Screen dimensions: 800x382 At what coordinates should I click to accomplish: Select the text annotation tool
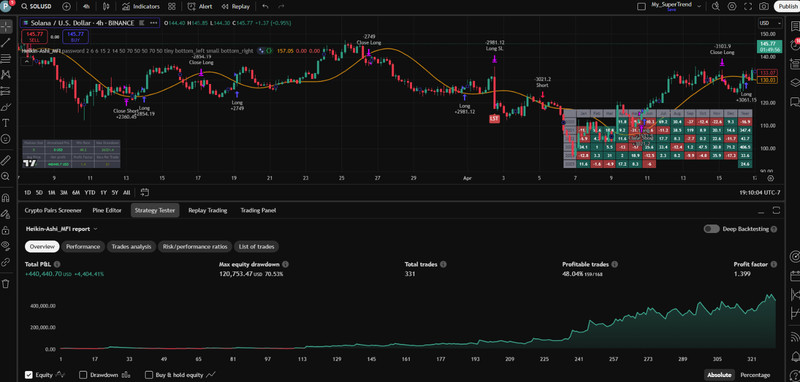click(x=6, y=123)
